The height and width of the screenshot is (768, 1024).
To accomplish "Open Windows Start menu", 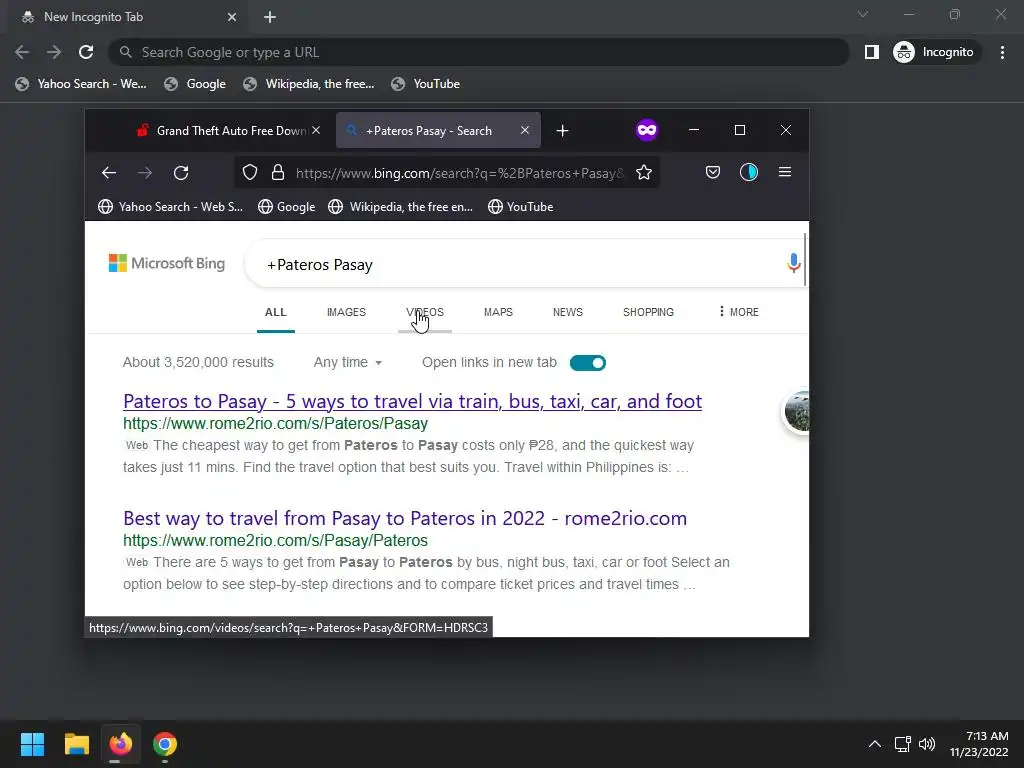I will tap(32, 744).
